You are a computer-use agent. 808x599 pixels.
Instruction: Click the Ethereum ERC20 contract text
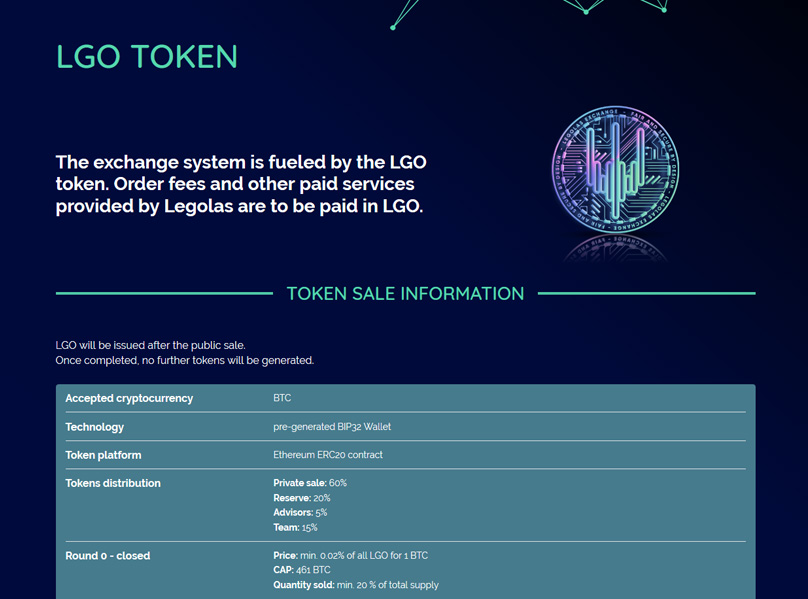tap(328, 455)
